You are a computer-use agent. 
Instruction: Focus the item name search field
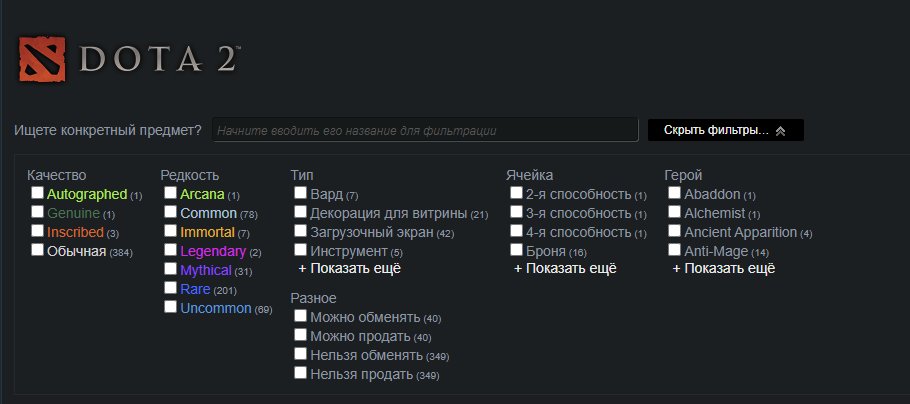pyautogui.click(x=425, y=131)
